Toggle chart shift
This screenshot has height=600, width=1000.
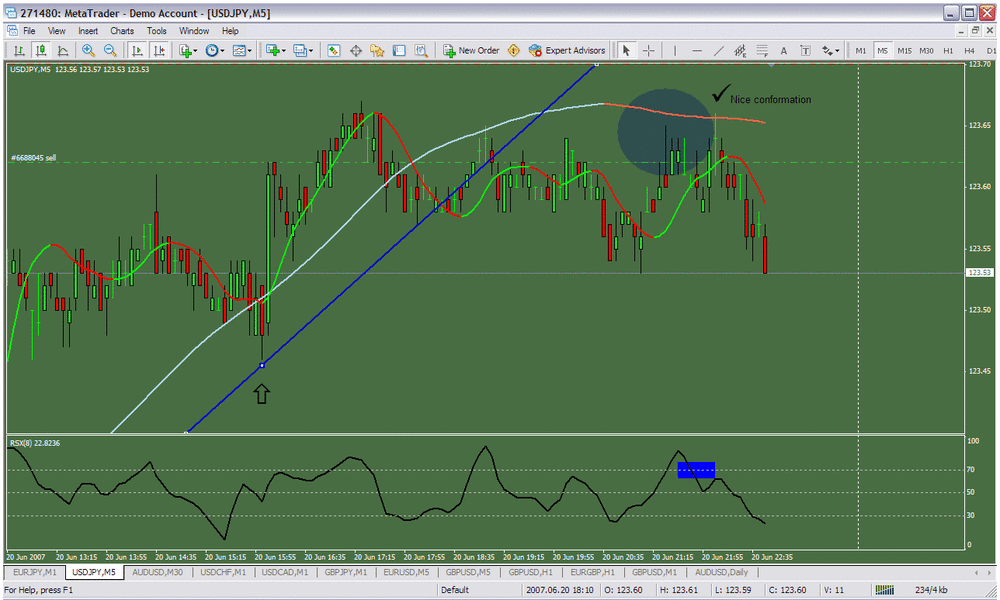pyautogui.click(x=159, y=50)
